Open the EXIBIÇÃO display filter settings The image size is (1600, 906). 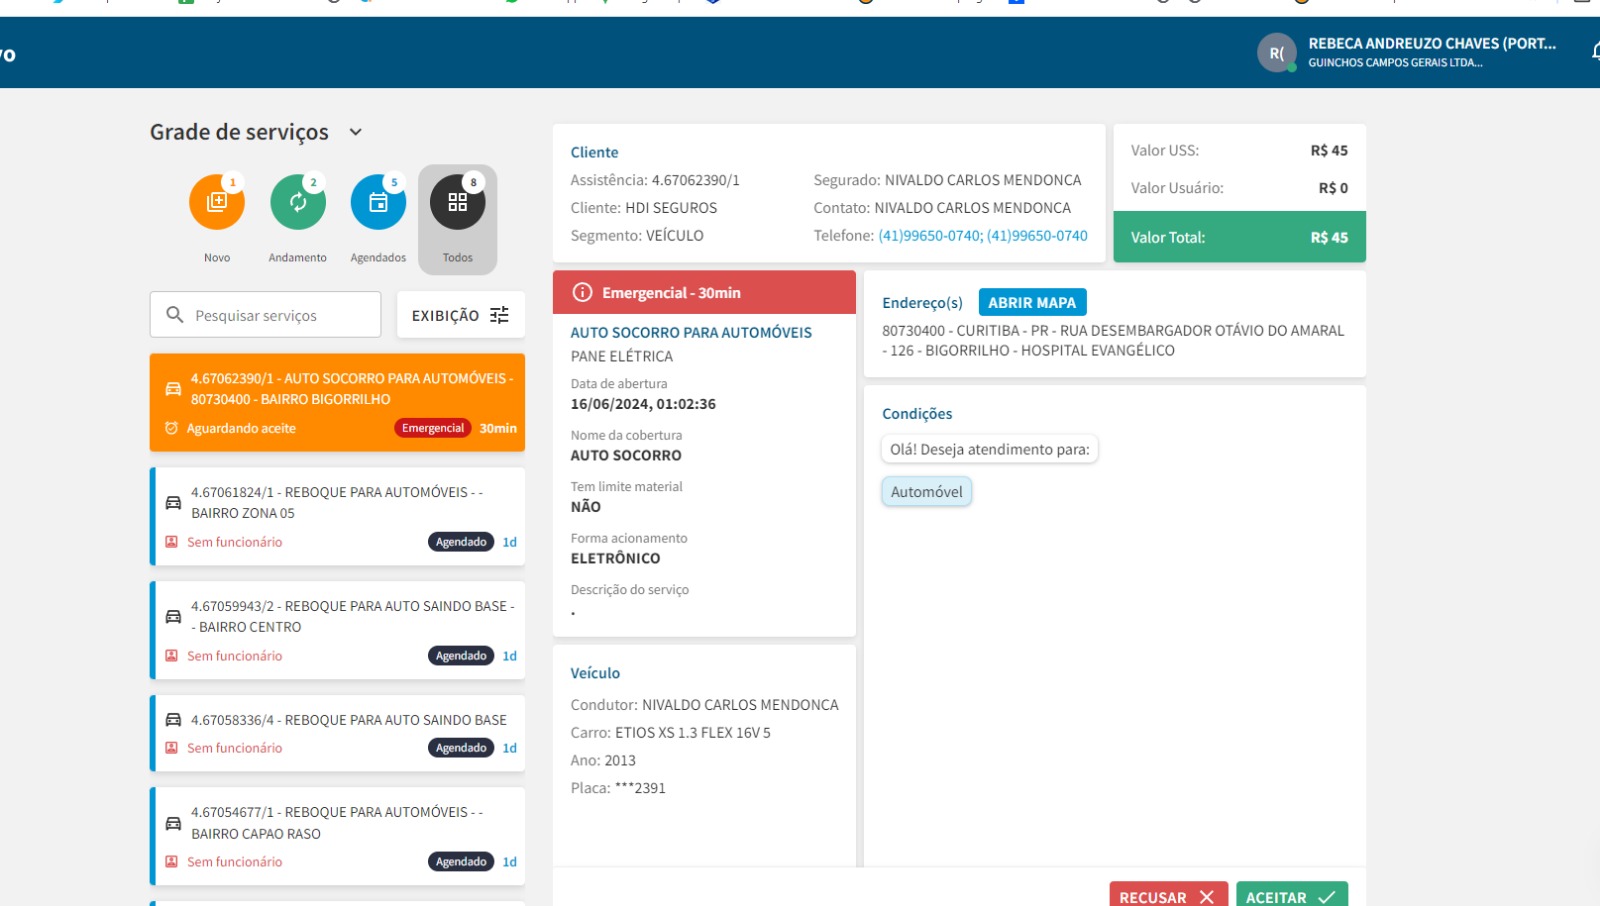tap(460, 315)
